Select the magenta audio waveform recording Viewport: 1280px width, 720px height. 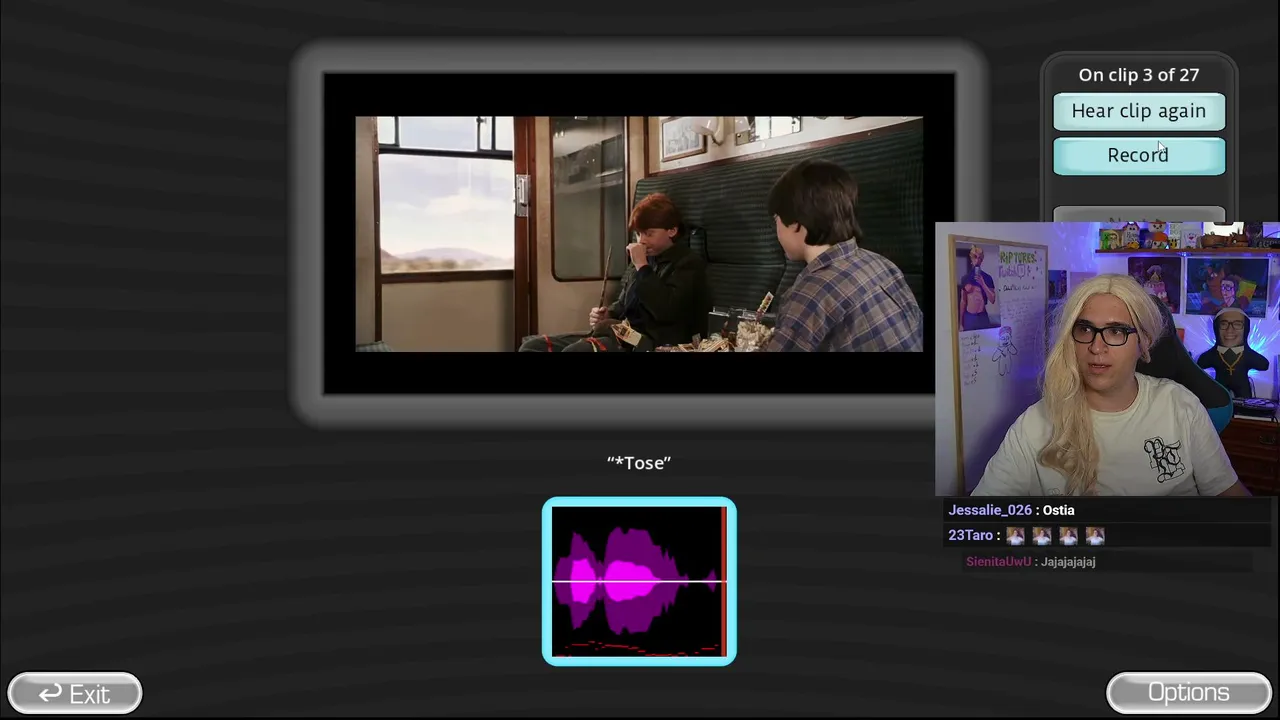click(639, 581)
